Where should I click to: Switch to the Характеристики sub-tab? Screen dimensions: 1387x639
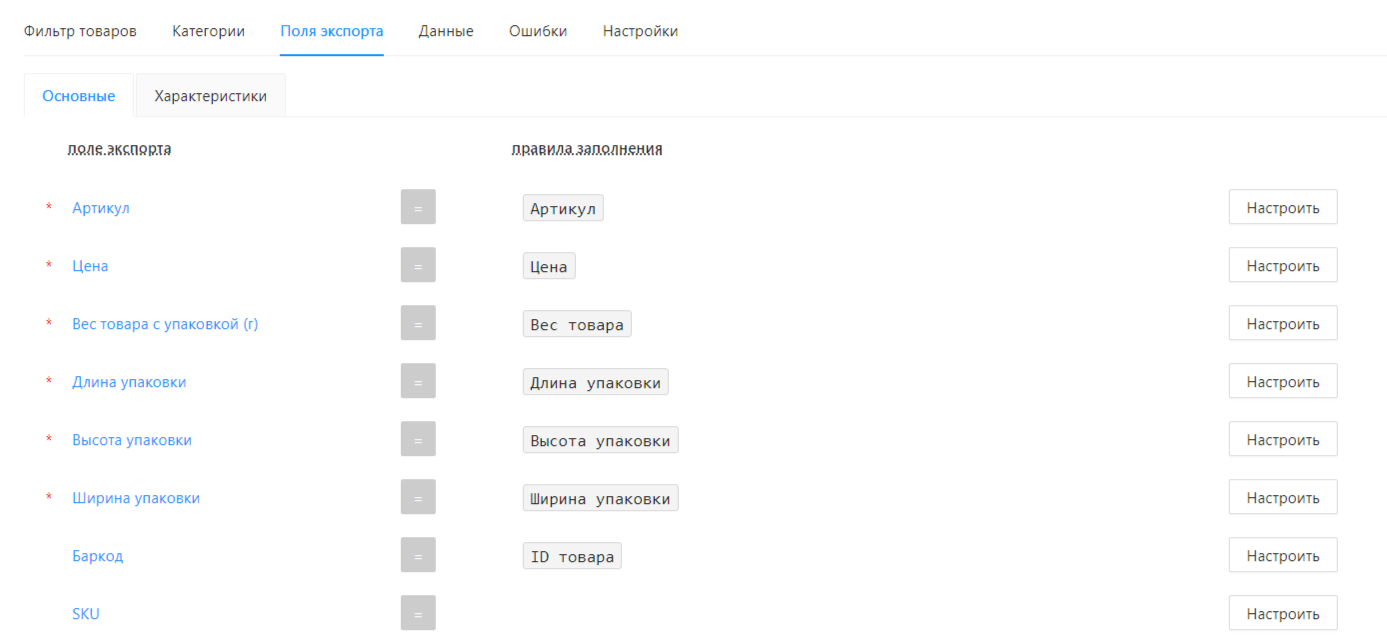[210, 96]
